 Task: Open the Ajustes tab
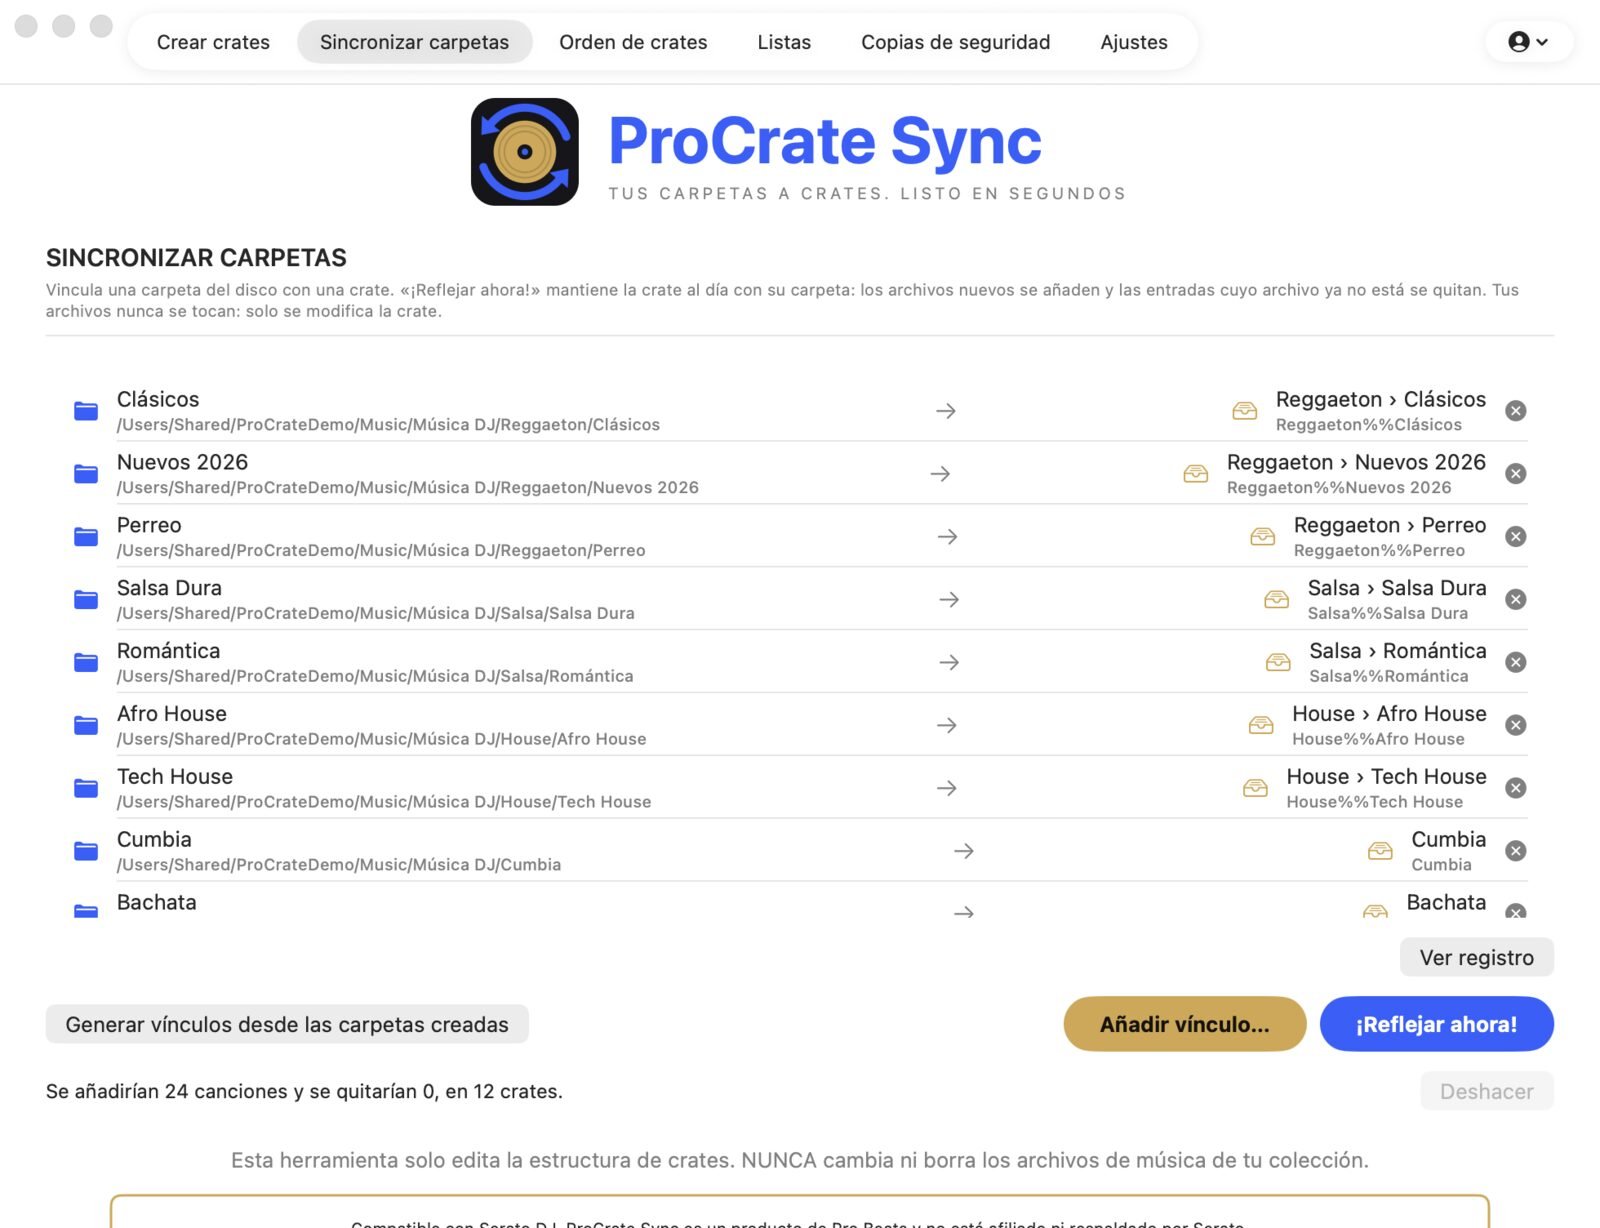pos(1134,42)
